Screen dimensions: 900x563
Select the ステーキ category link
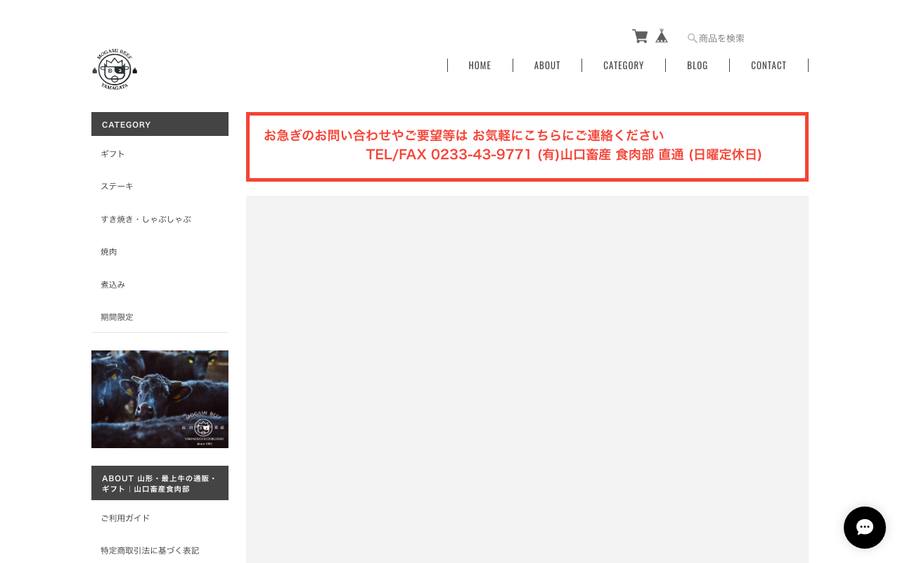pos(117,187)
